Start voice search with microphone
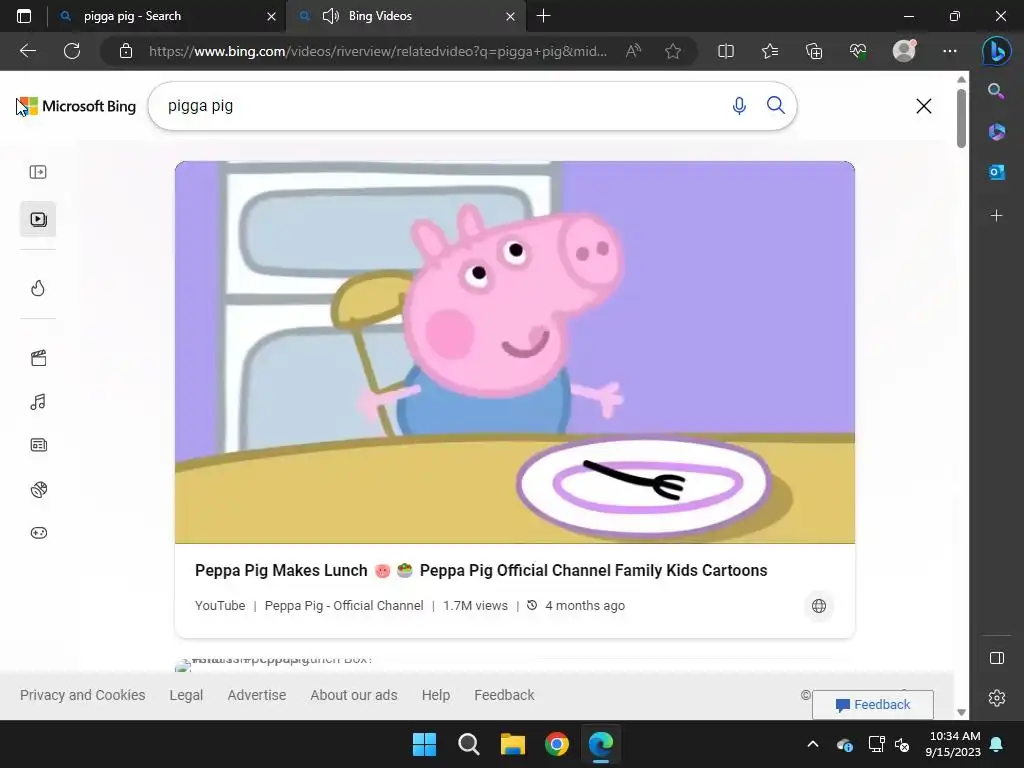The height and width of the screenshot is (768, 1024). (x=739, y=106)
